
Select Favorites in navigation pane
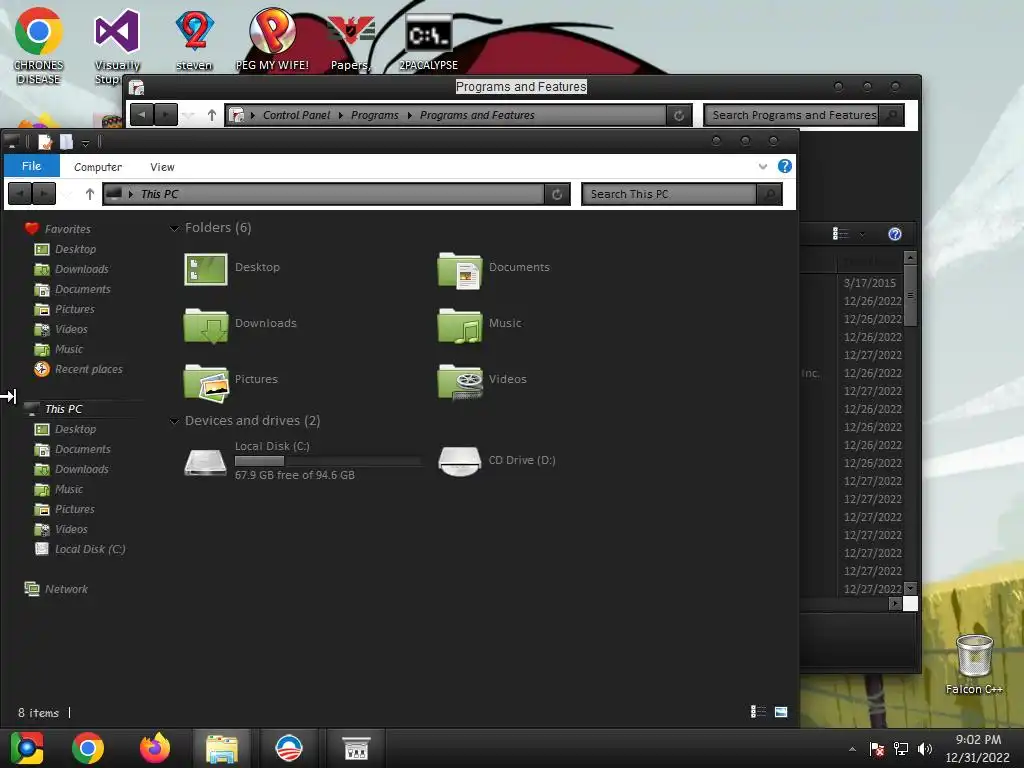67,229
